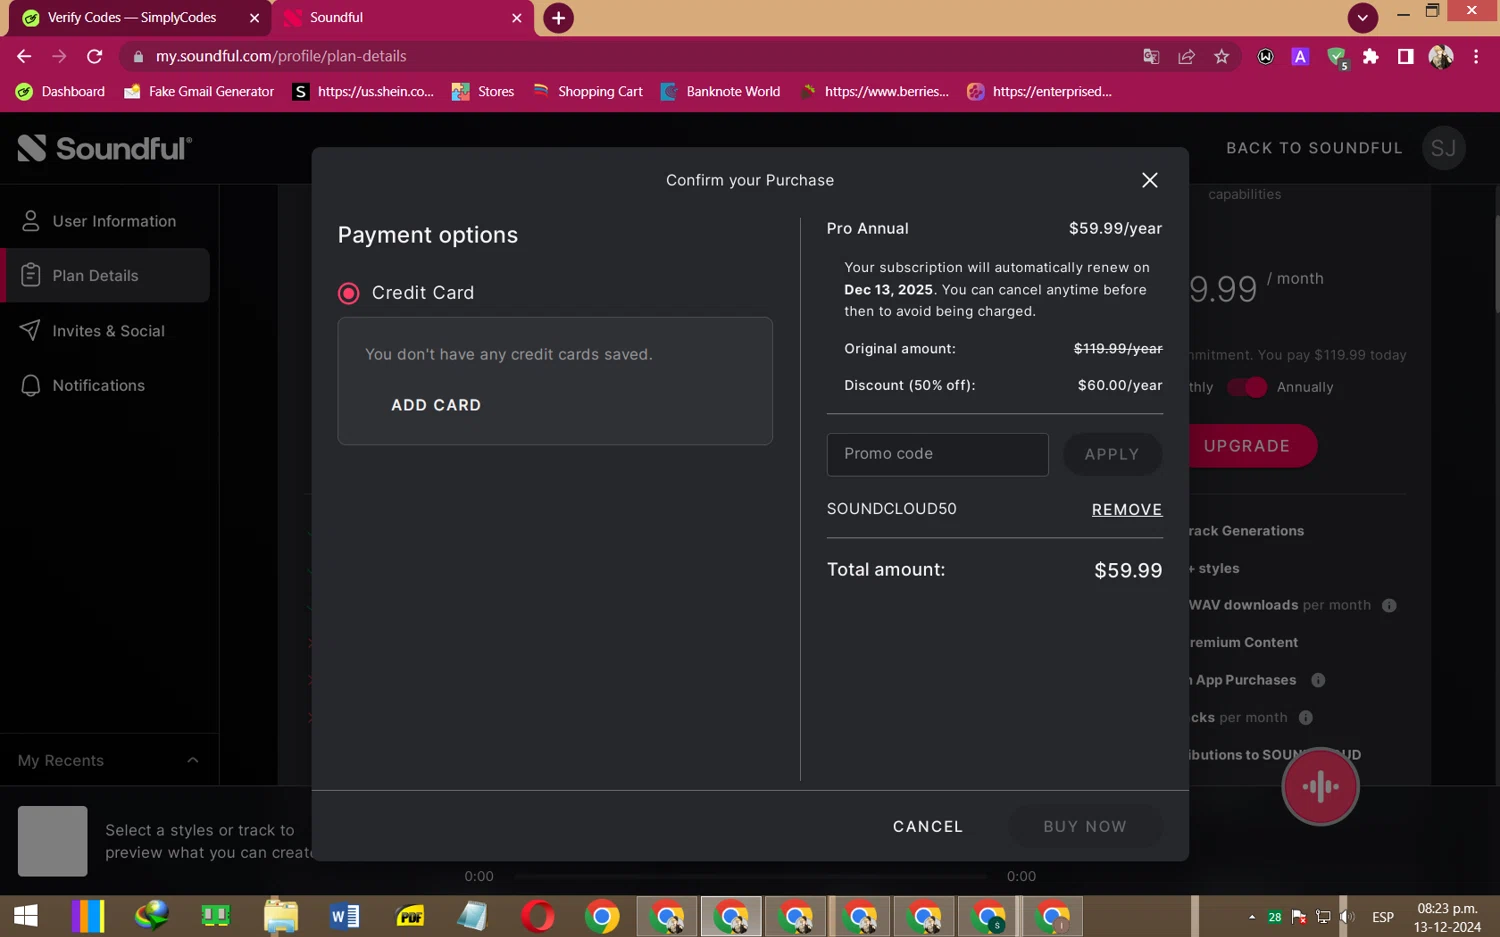Click the address bar URL
The height and width of the screenshot is (937, 1500).
click(281, 56)
